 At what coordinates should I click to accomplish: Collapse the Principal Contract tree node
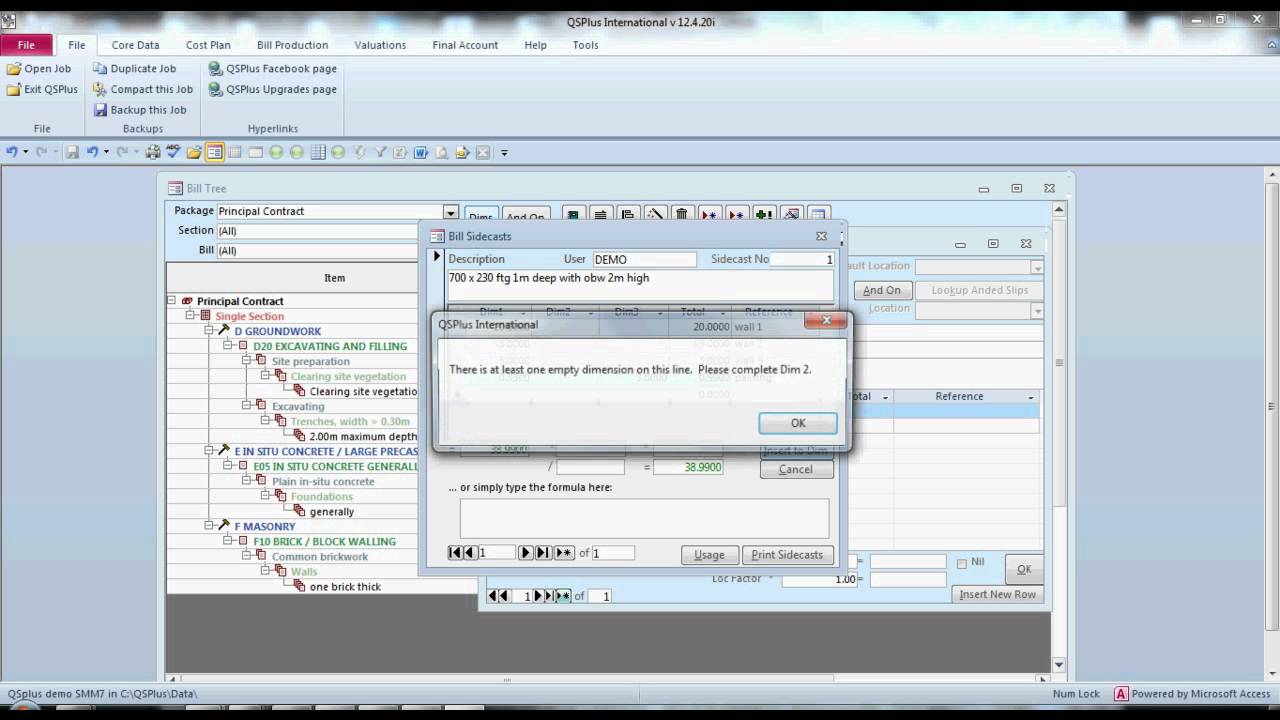click(x=172, y=300)
